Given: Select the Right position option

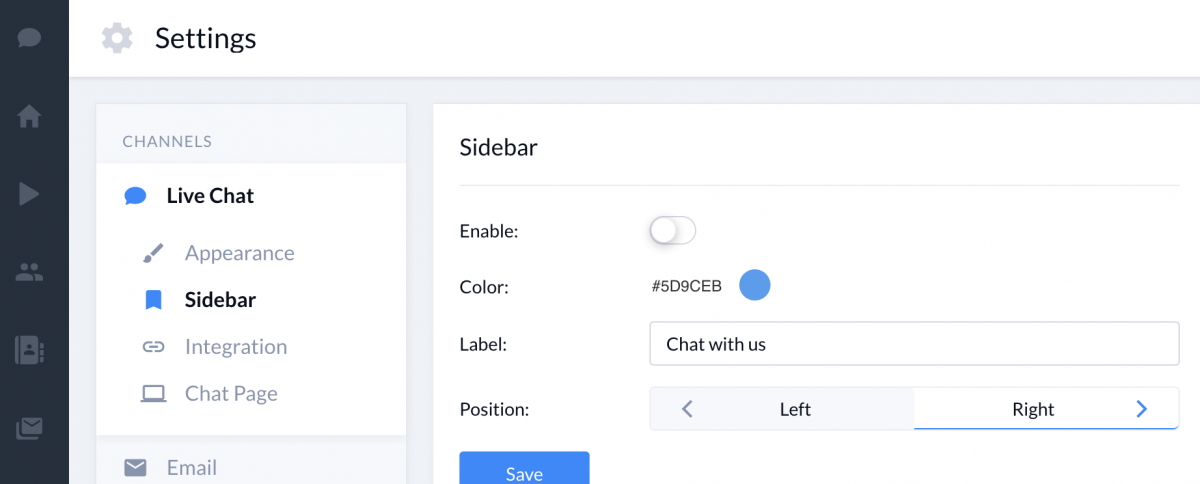Looking at the screenshot, I should [1033, 409].
